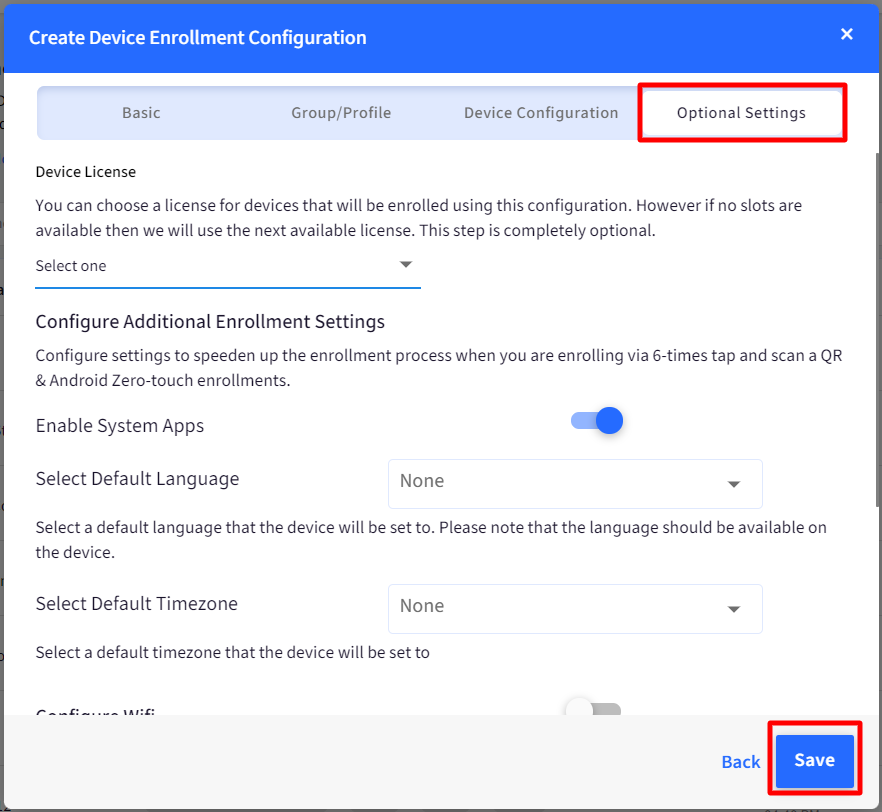This screenshot has height=812, width=882.
Task: Expand the Select Default Timezone dropdown
Action: (x=560, y=608)
